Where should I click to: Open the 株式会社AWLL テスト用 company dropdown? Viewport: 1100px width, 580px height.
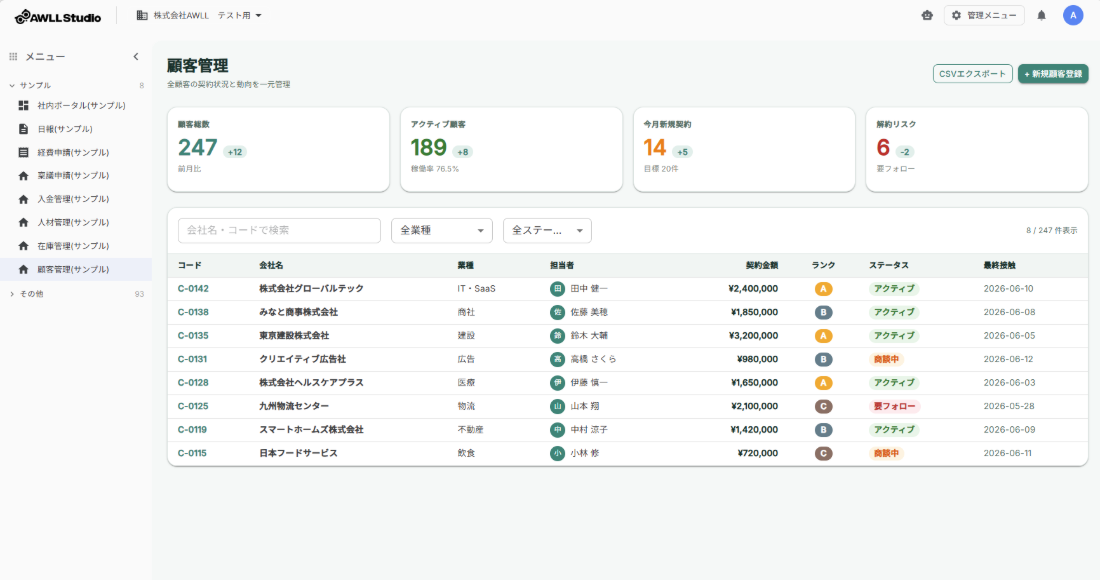(199, 15)
